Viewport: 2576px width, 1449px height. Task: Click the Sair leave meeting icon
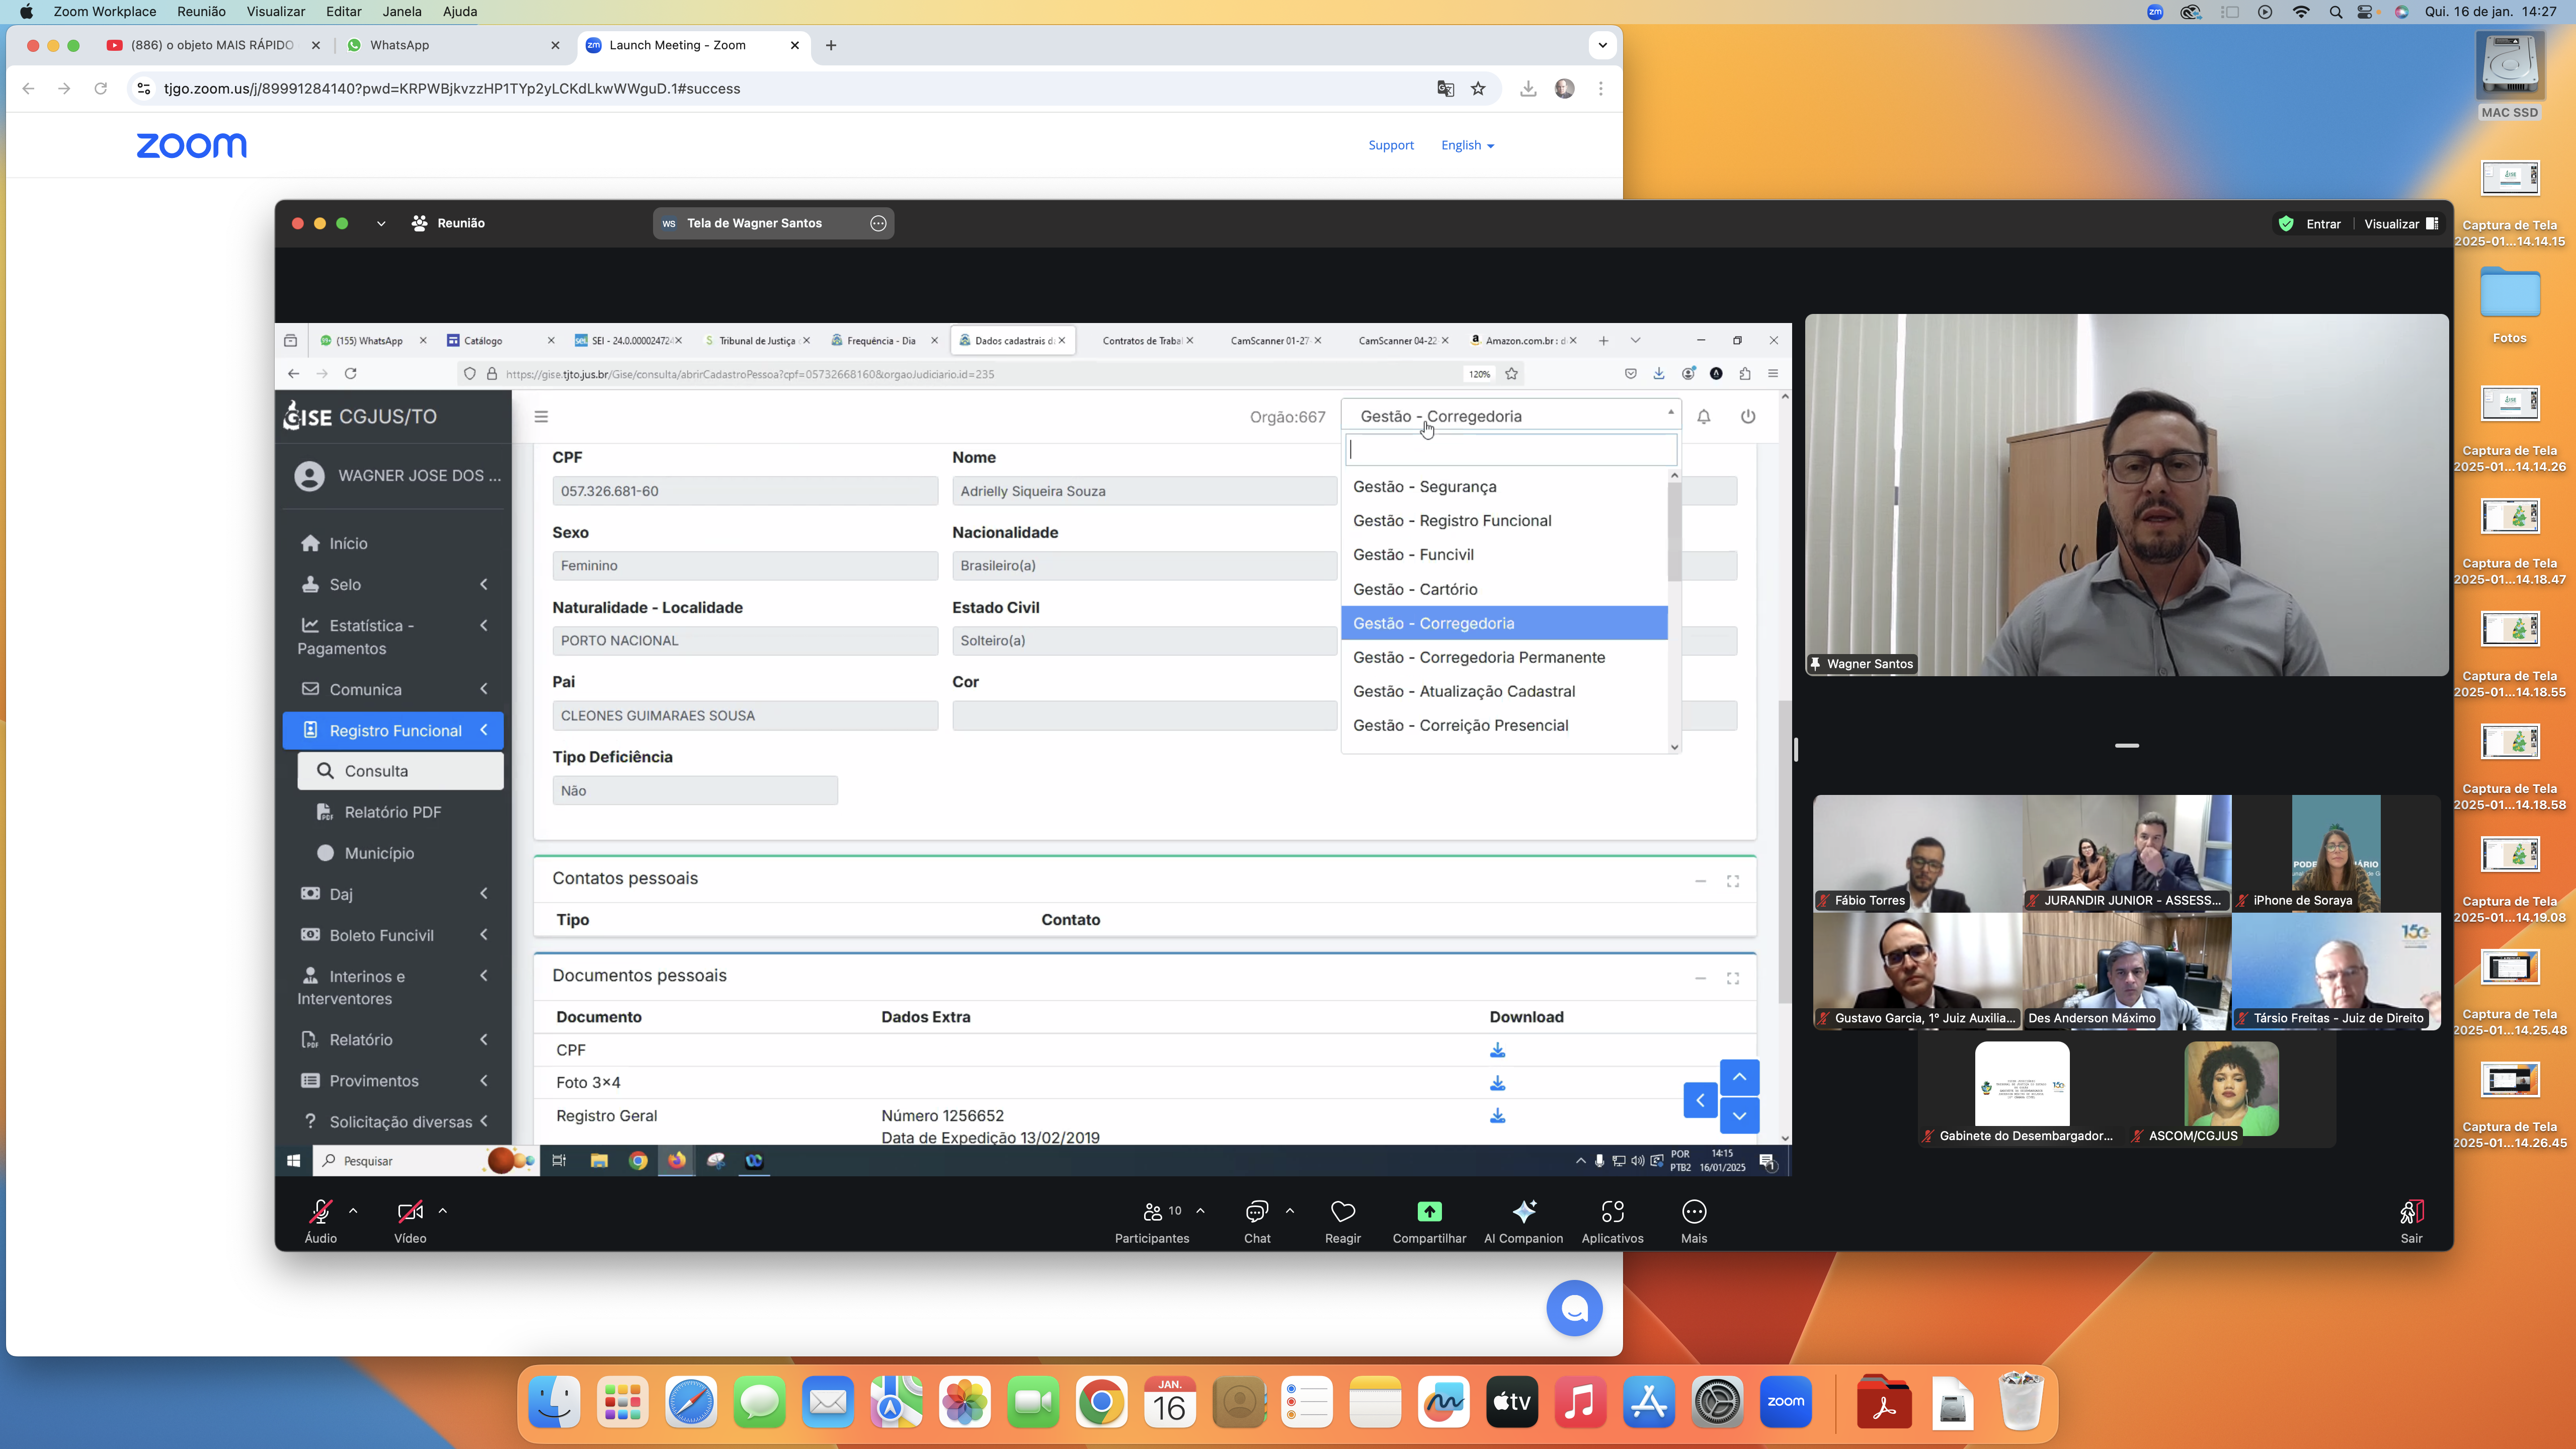point(2411,1212)
